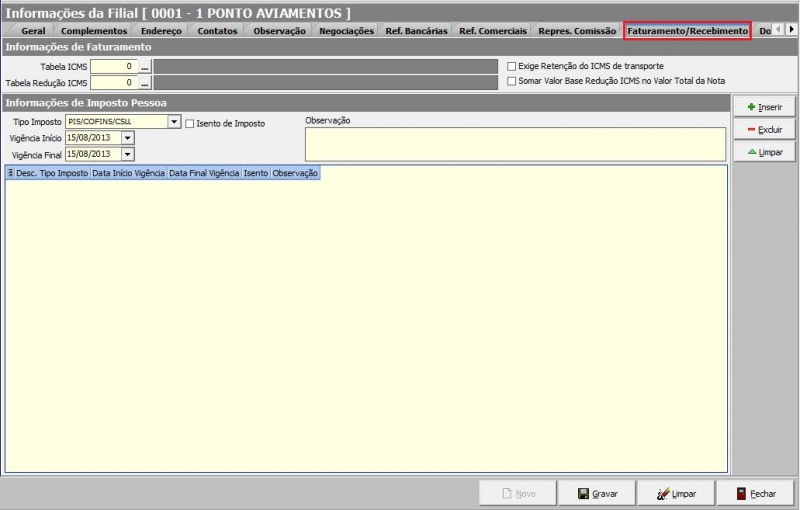
Task: Enable the Isento de Imposto checkbox
Action: [190, 123]
